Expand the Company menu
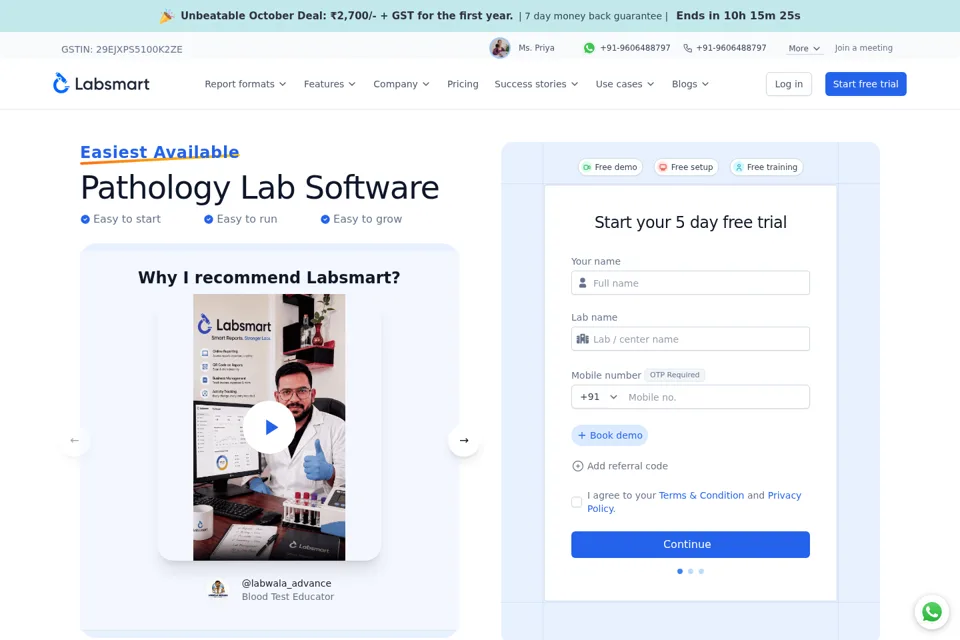Image resolution: width=960 pixels, height=640 pixels. [401, 84]
